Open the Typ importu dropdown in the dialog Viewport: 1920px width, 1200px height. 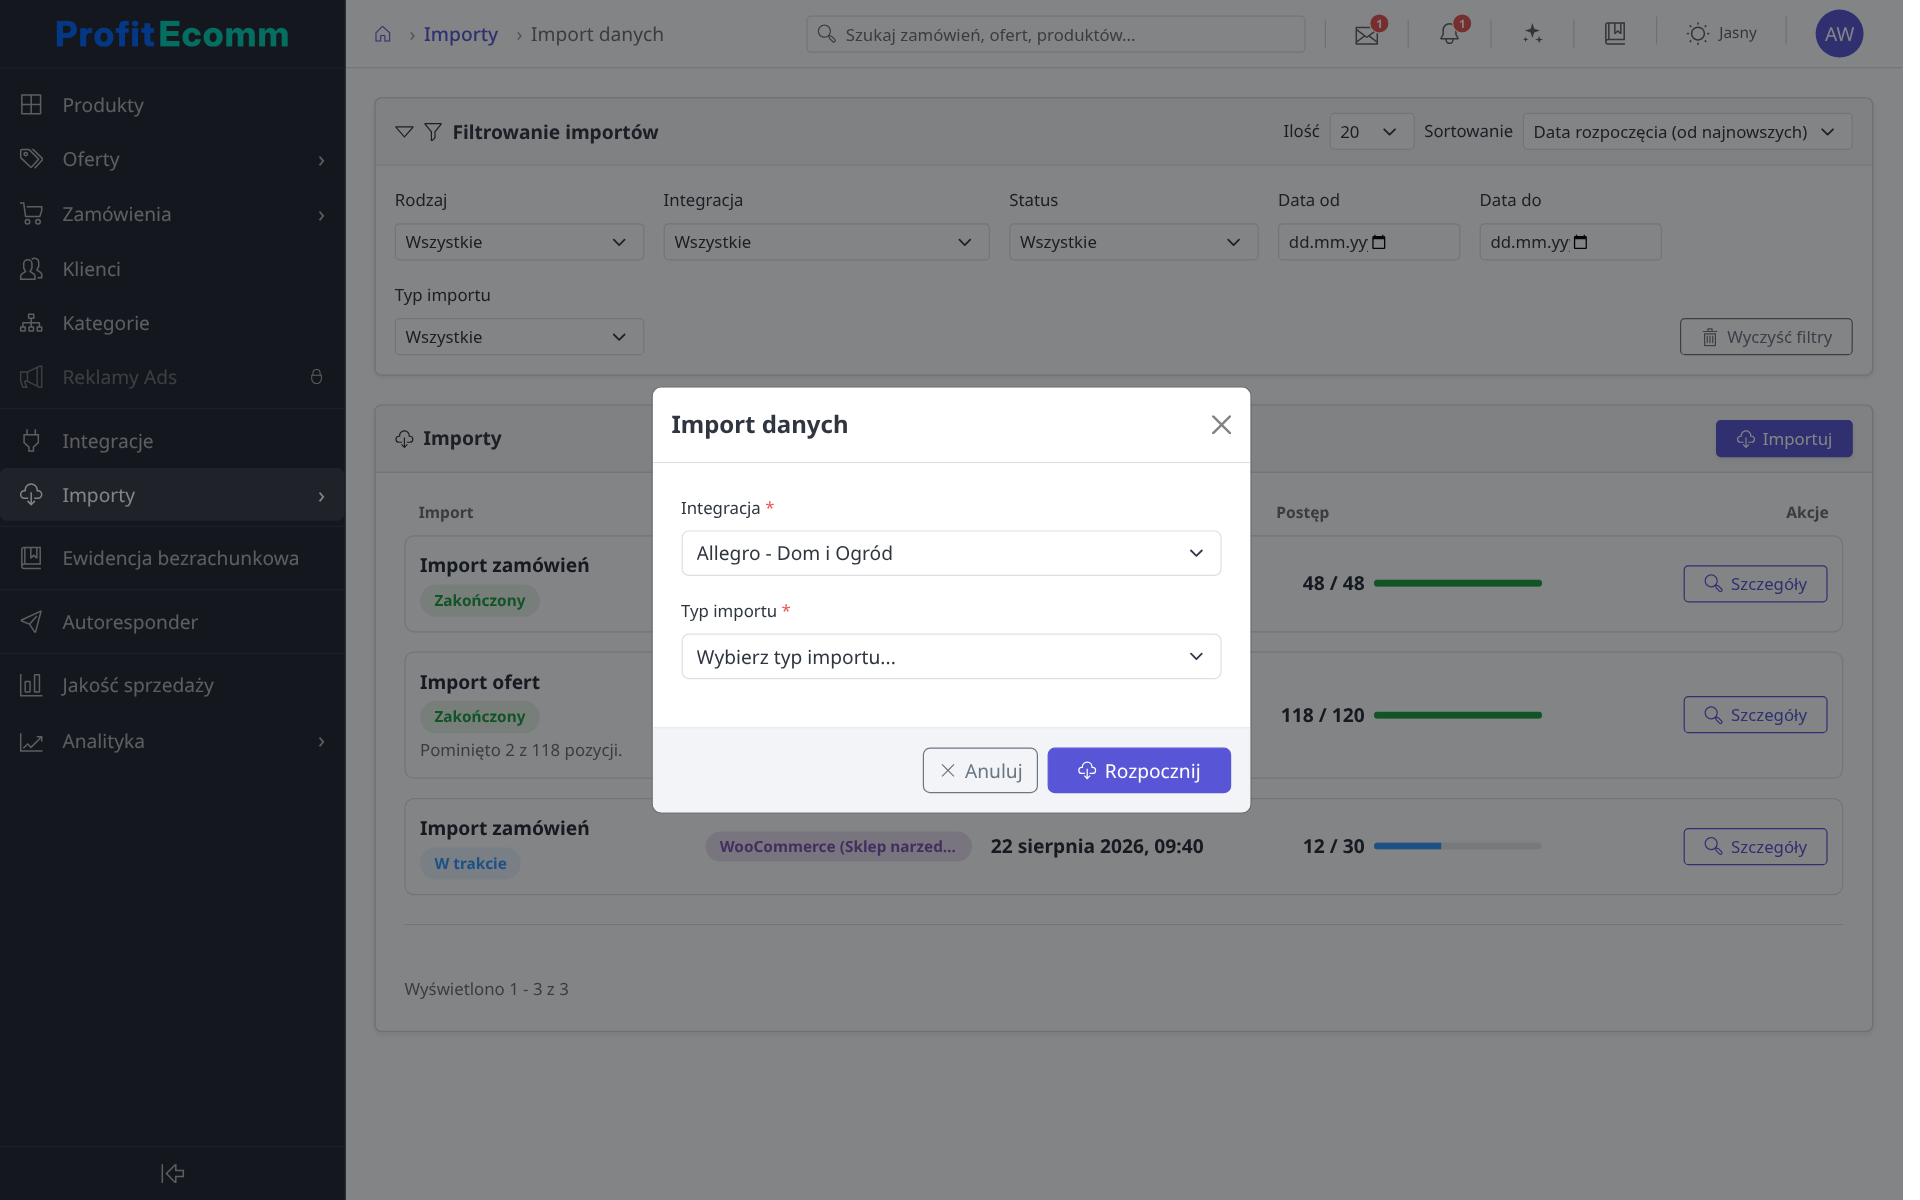click(950, 656)
